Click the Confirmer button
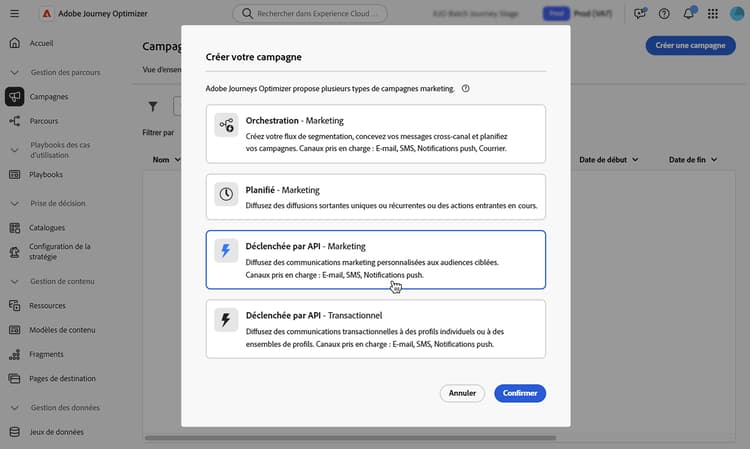 (x=520, y=393)
